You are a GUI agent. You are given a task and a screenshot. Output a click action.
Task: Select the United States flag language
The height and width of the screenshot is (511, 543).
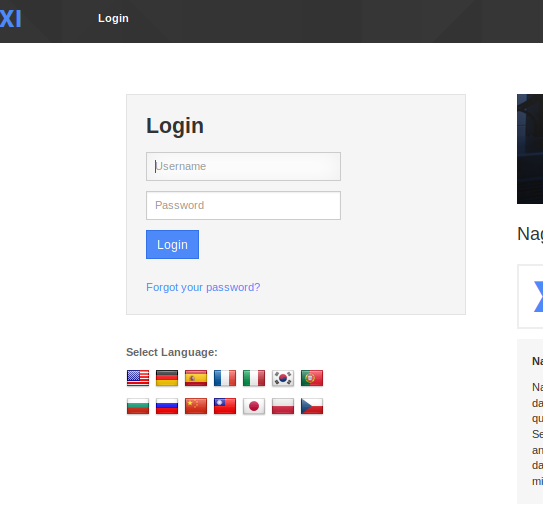pyautogui.click(x=138, y=378)
